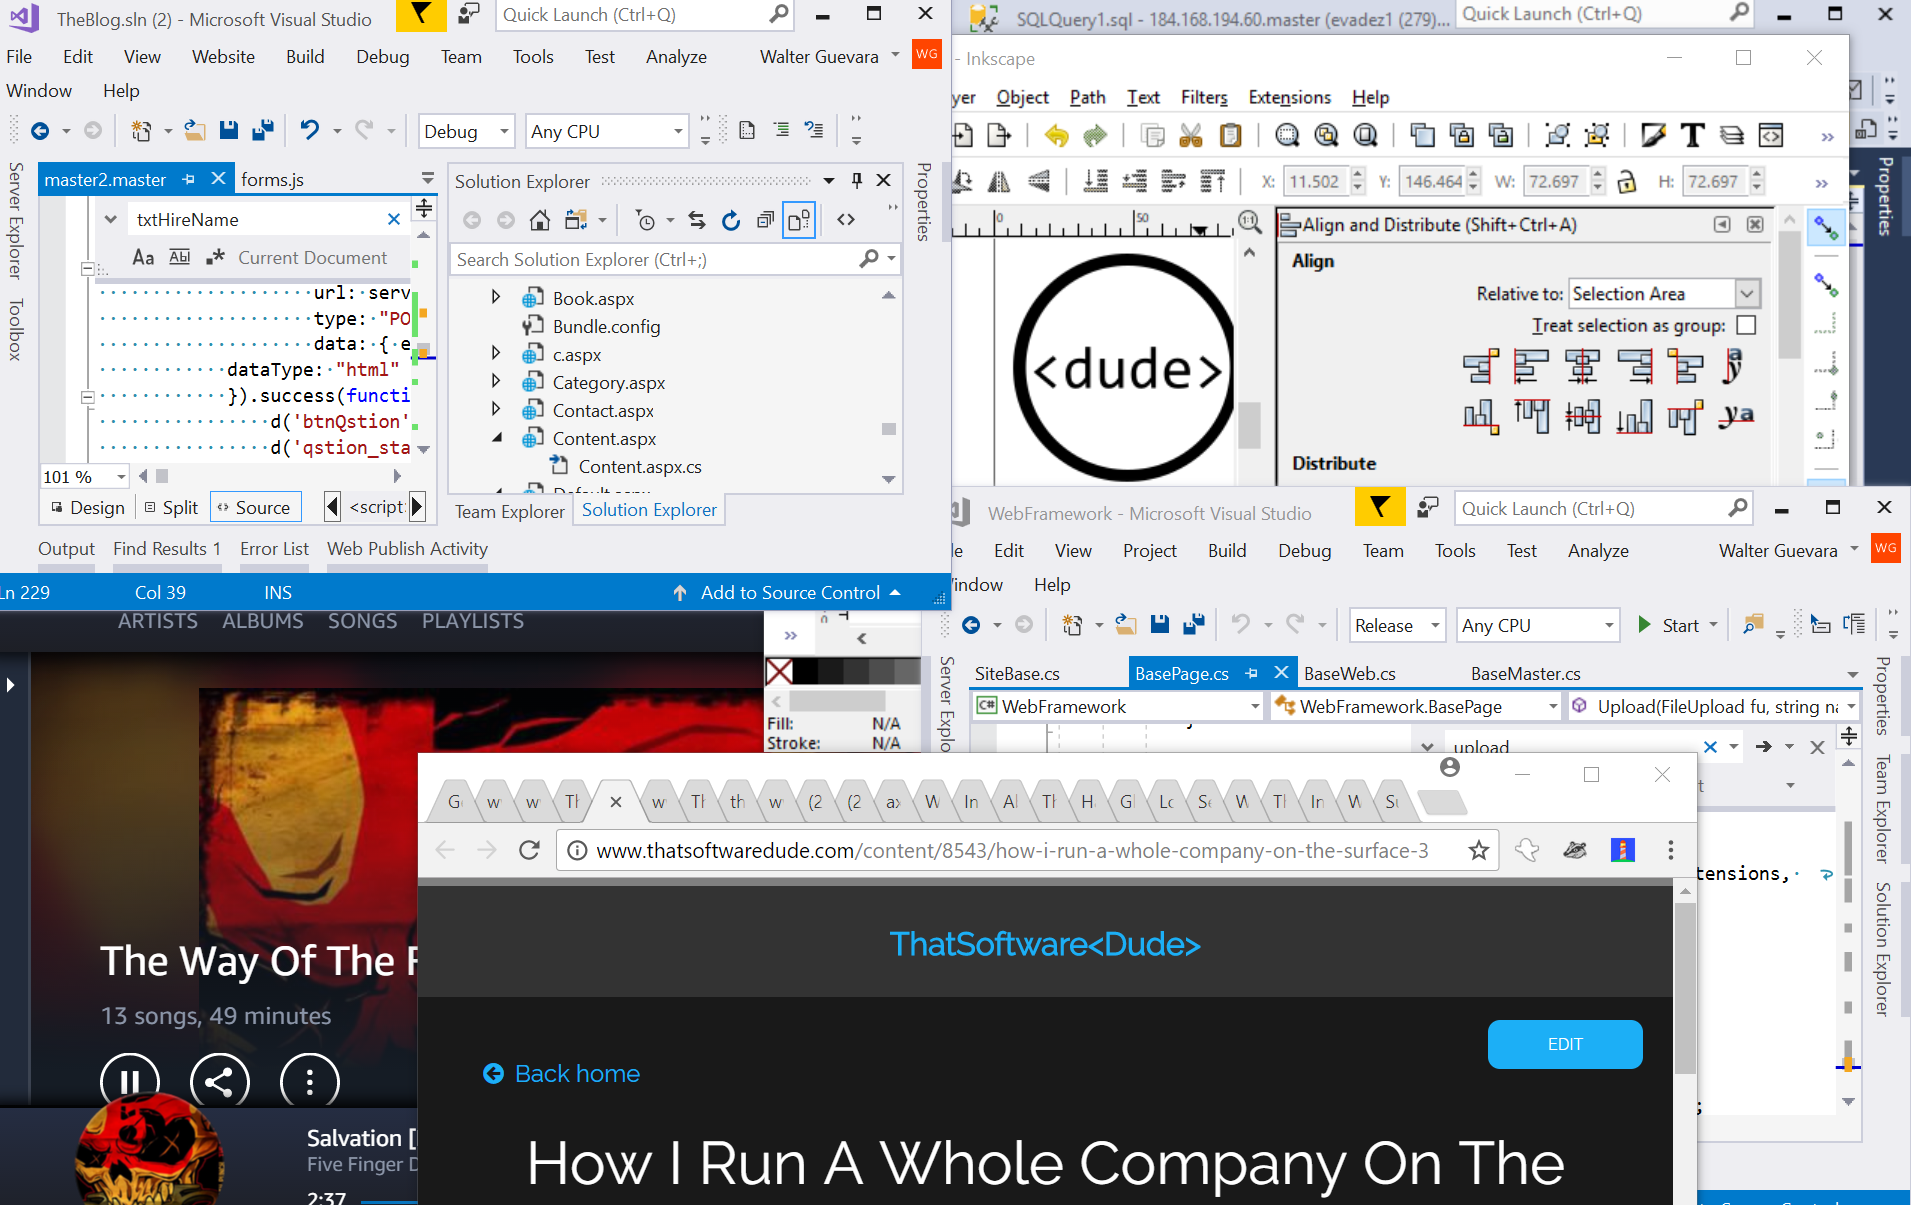Open Inkscape's XML editor icon
Viewport: 1911px width, 1205px height.
click(x=1771, y=135)
